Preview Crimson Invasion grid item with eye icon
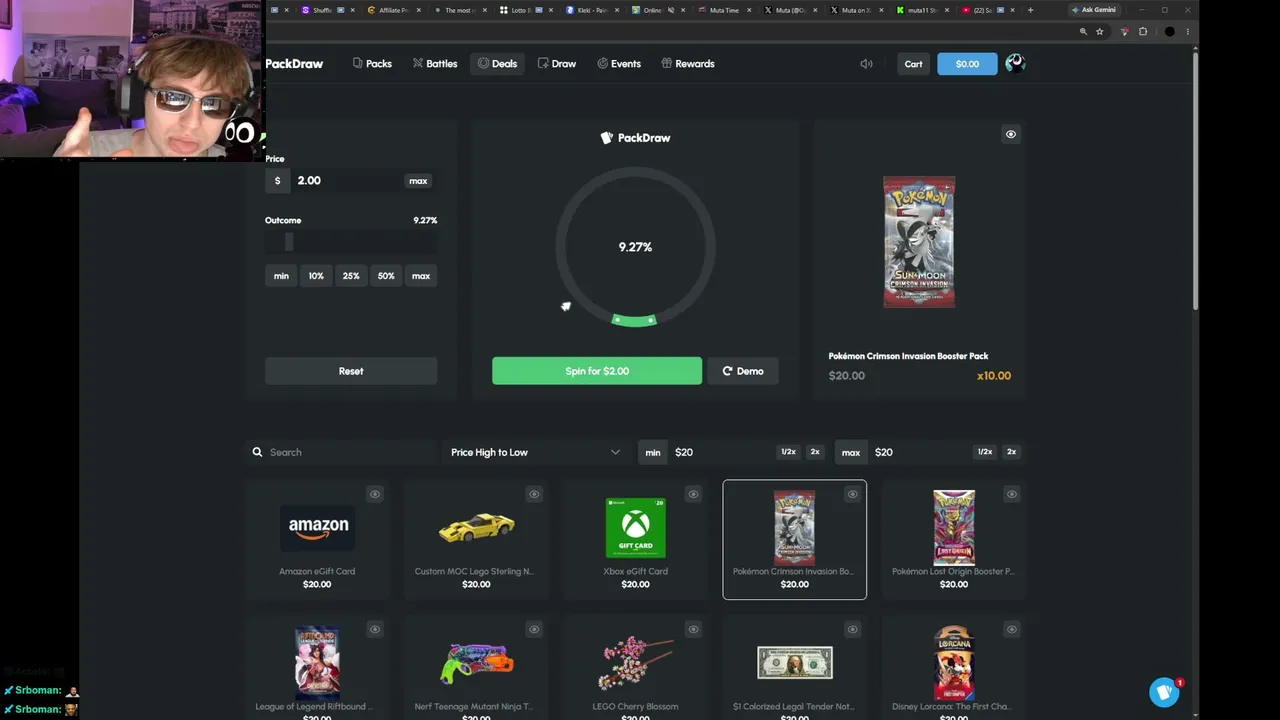 [x=852, y=494]
